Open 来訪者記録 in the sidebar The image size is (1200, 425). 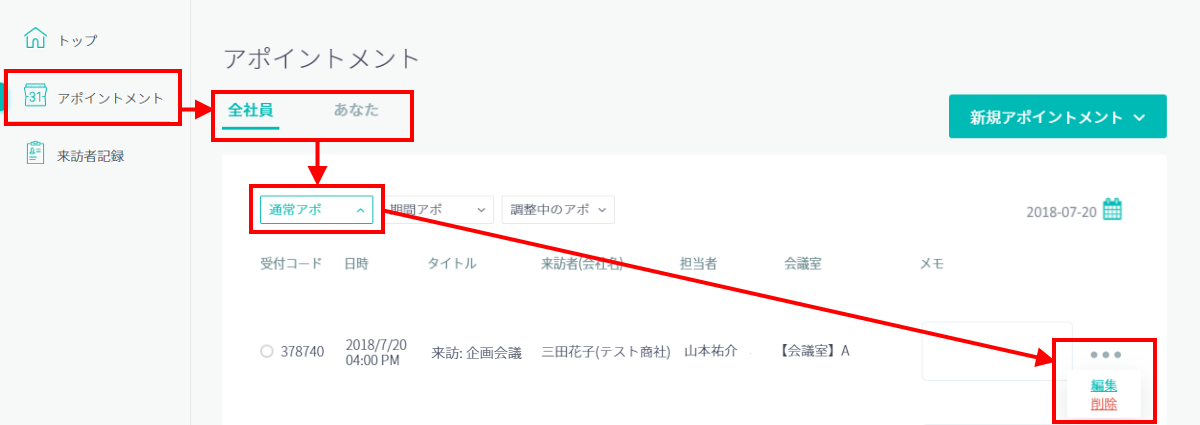91,155
